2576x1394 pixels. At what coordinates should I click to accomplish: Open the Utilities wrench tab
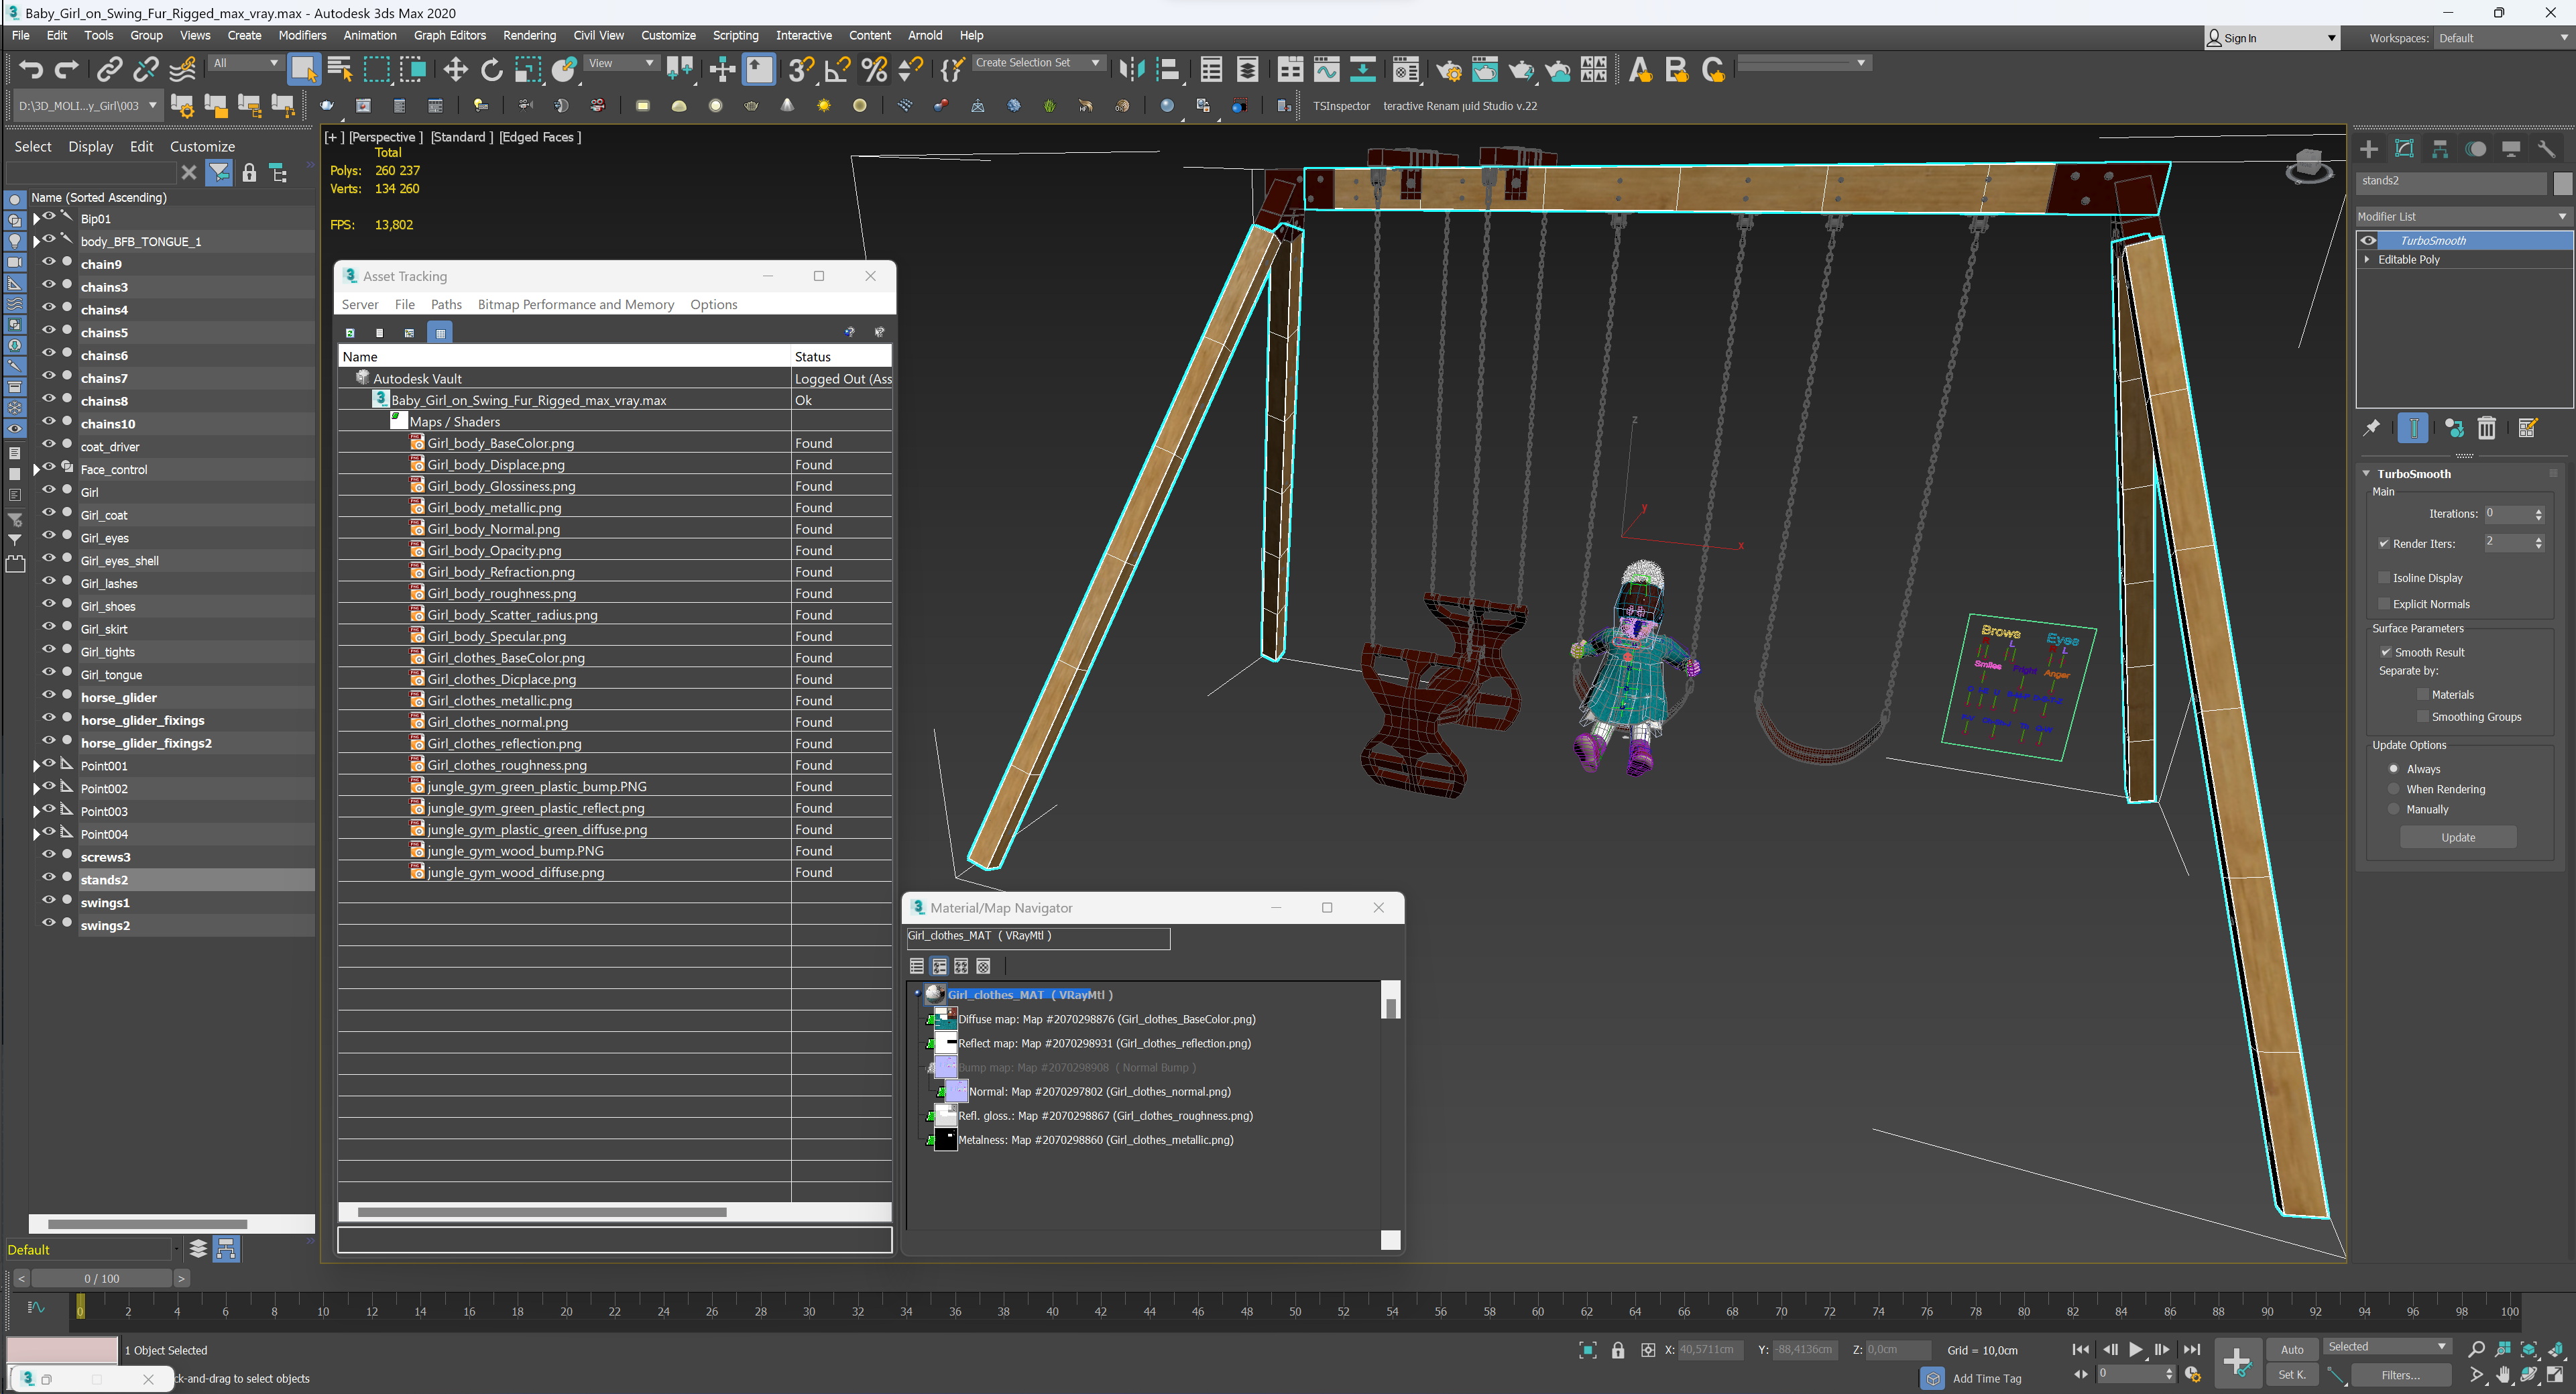(2546, 149)
